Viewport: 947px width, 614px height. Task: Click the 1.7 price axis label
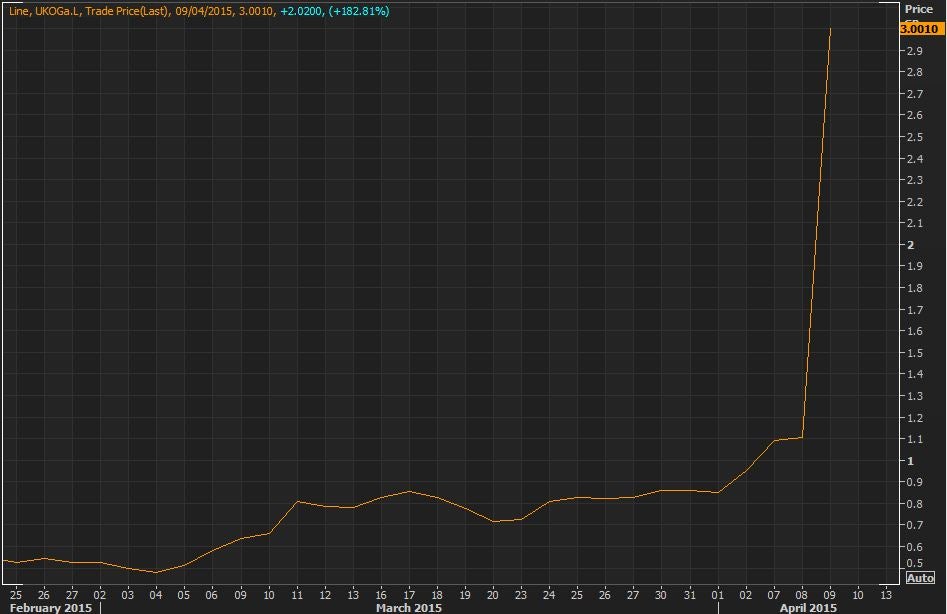click(x=914, y=310)
